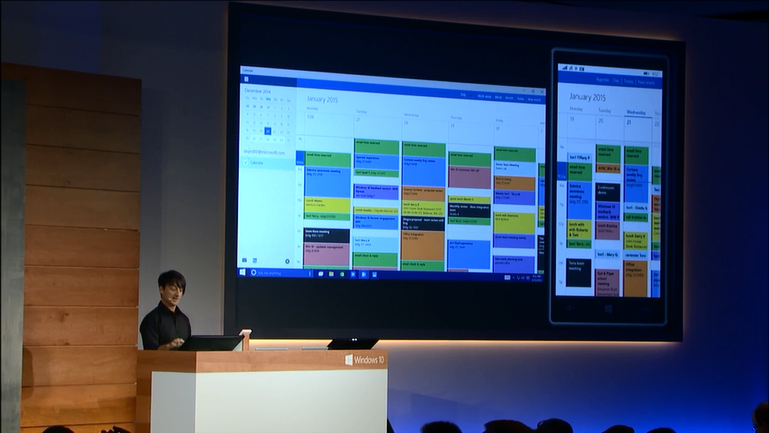This screenshot has width=769, height=433.
Task: Tap Agenda on the phone calendar
Action: (602, 79)
